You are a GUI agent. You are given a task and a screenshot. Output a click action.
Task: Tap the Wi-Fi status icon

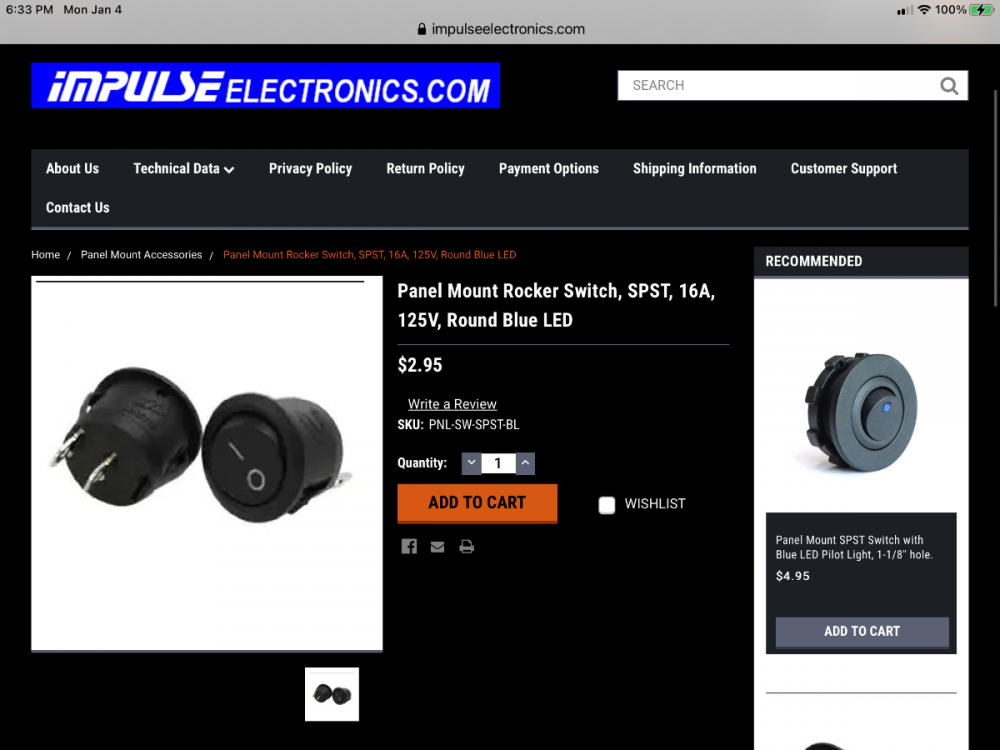(923, 10)
